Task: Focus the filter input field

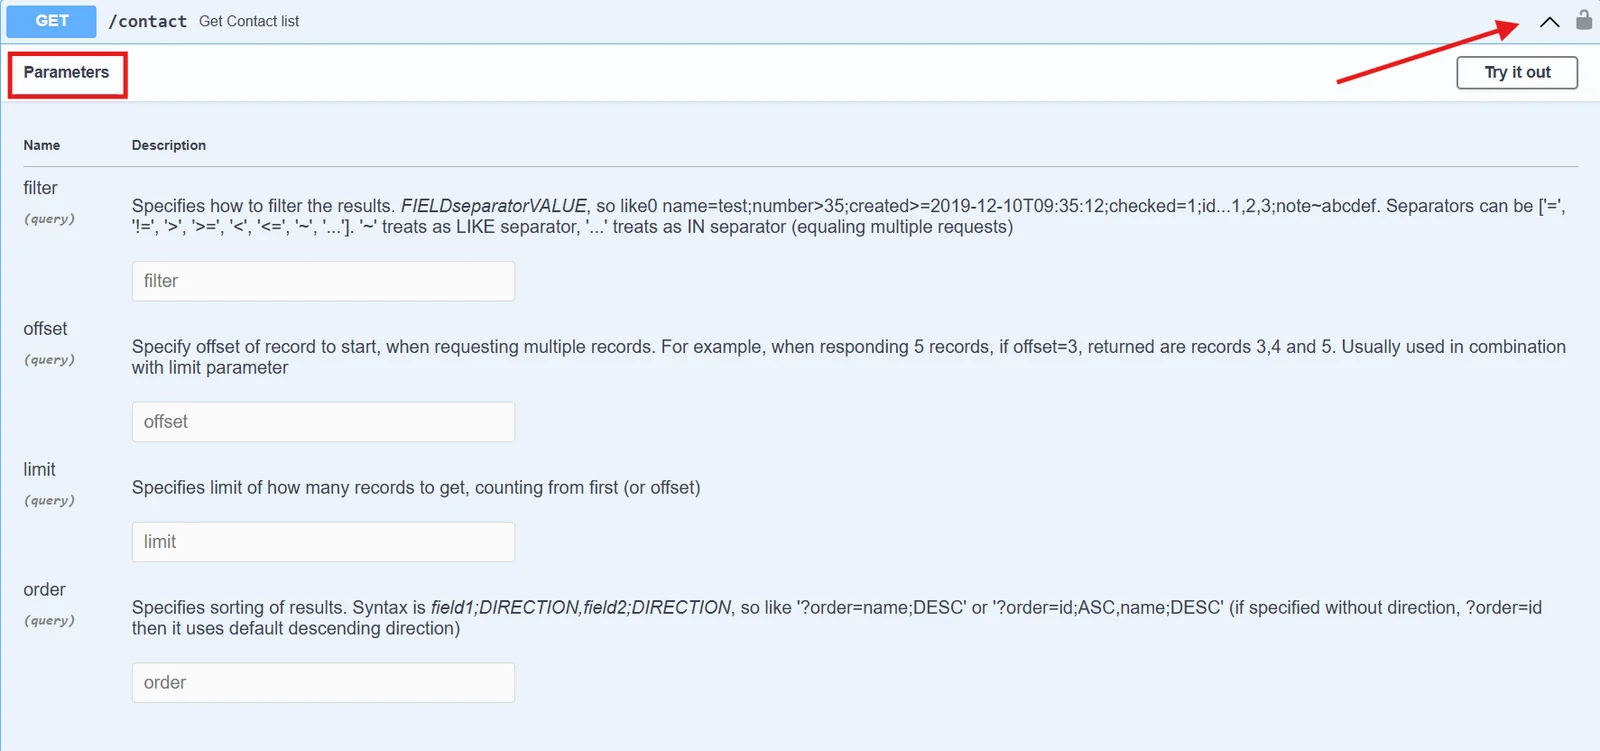Action: (x=323, y=281)
